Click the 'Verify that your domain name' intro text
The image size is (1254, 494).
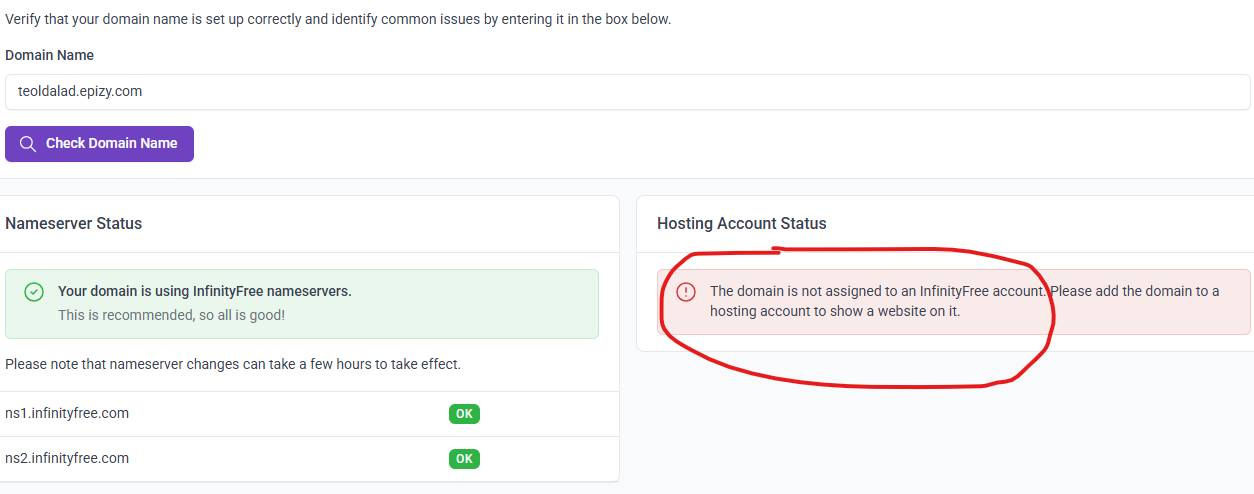click(x=338, y=19)
